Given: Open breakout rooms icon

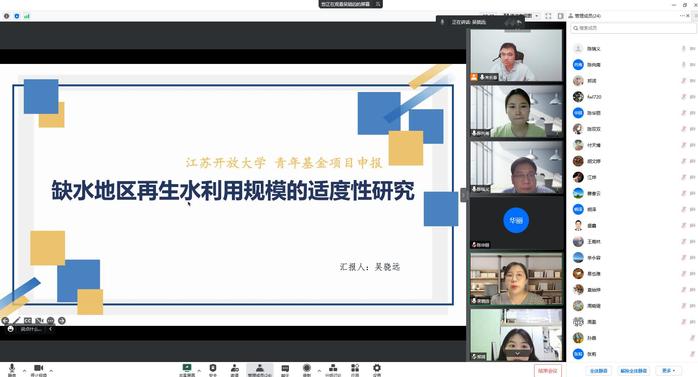Looking at the screenshot, I should [333, 368].
